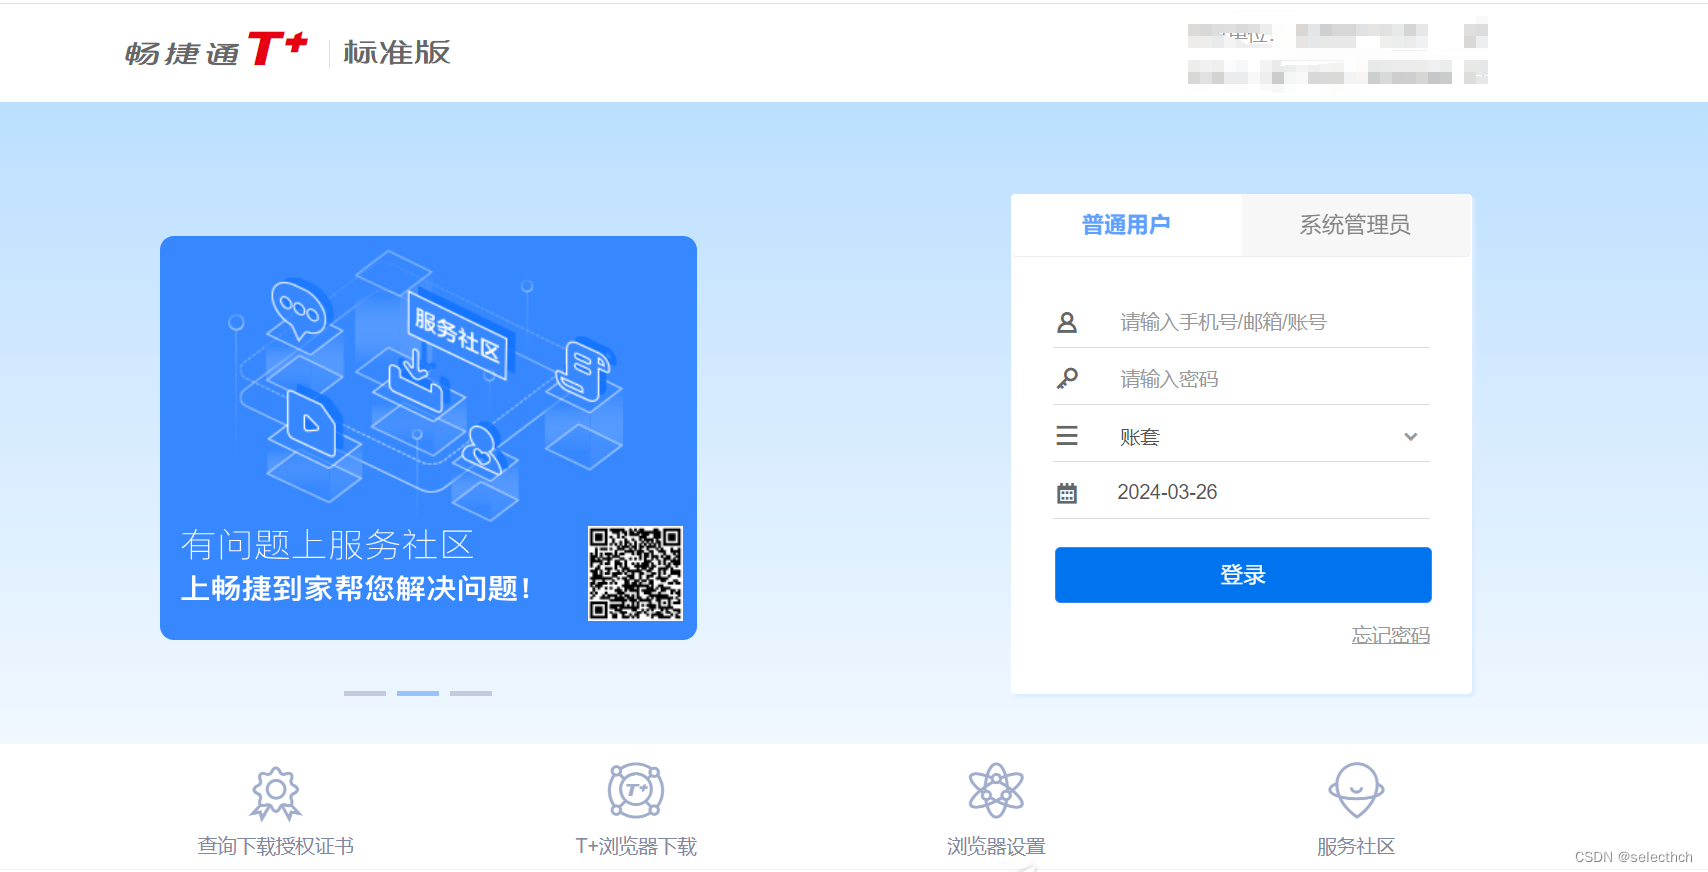1708x872 pixels.
Task: Click the T+ browser download icon
Action: pyautogui.click(x=636, y=791)
